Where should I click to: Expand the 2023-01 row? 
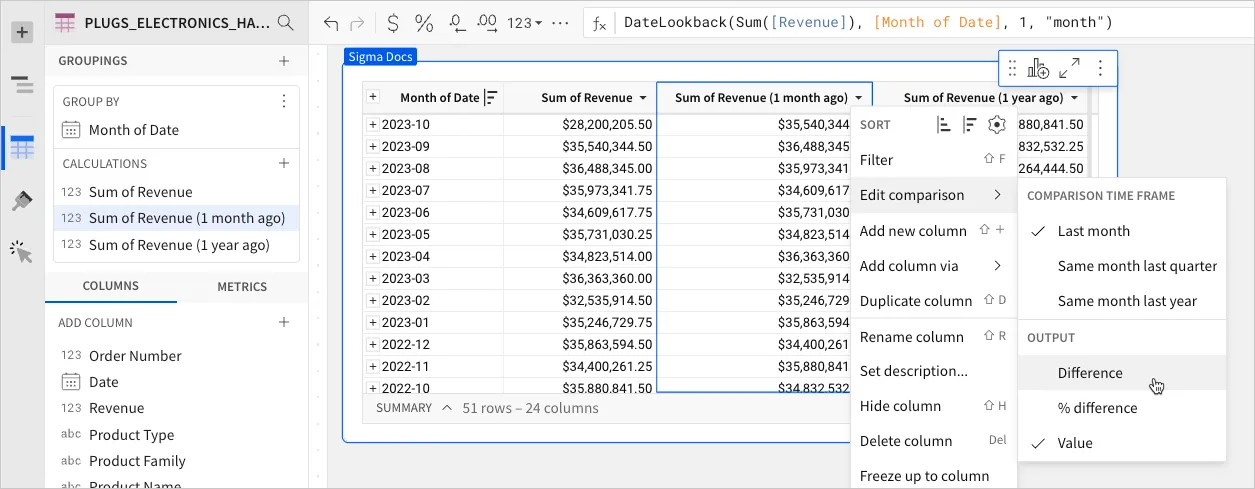click(373, 322)
